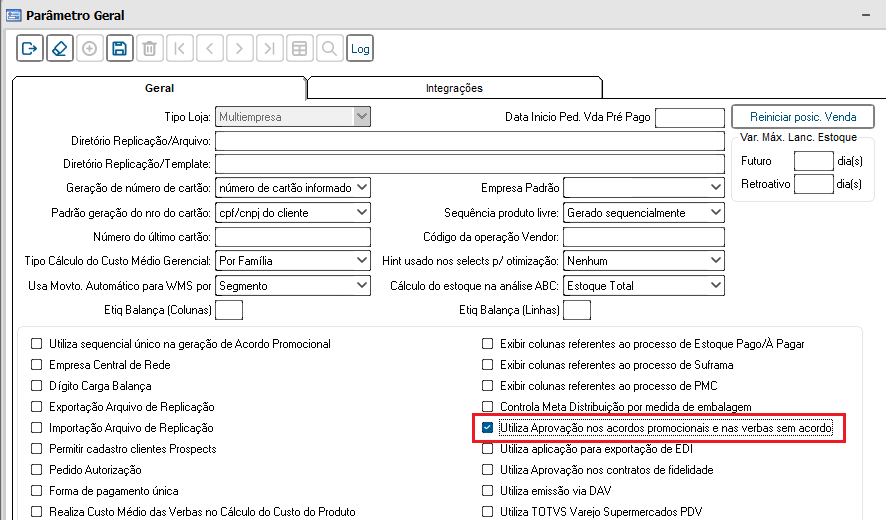Enable Importação Arquivo de Replicação
Viewport: 886px width, 520px height.
37,427
